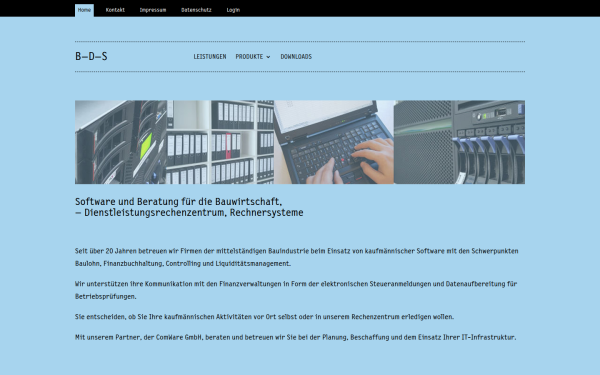600x375 pixels.
Task: Click the paragraph starting 'Sie entscheiden, ob Sie'
Action: tap(264, 317)
